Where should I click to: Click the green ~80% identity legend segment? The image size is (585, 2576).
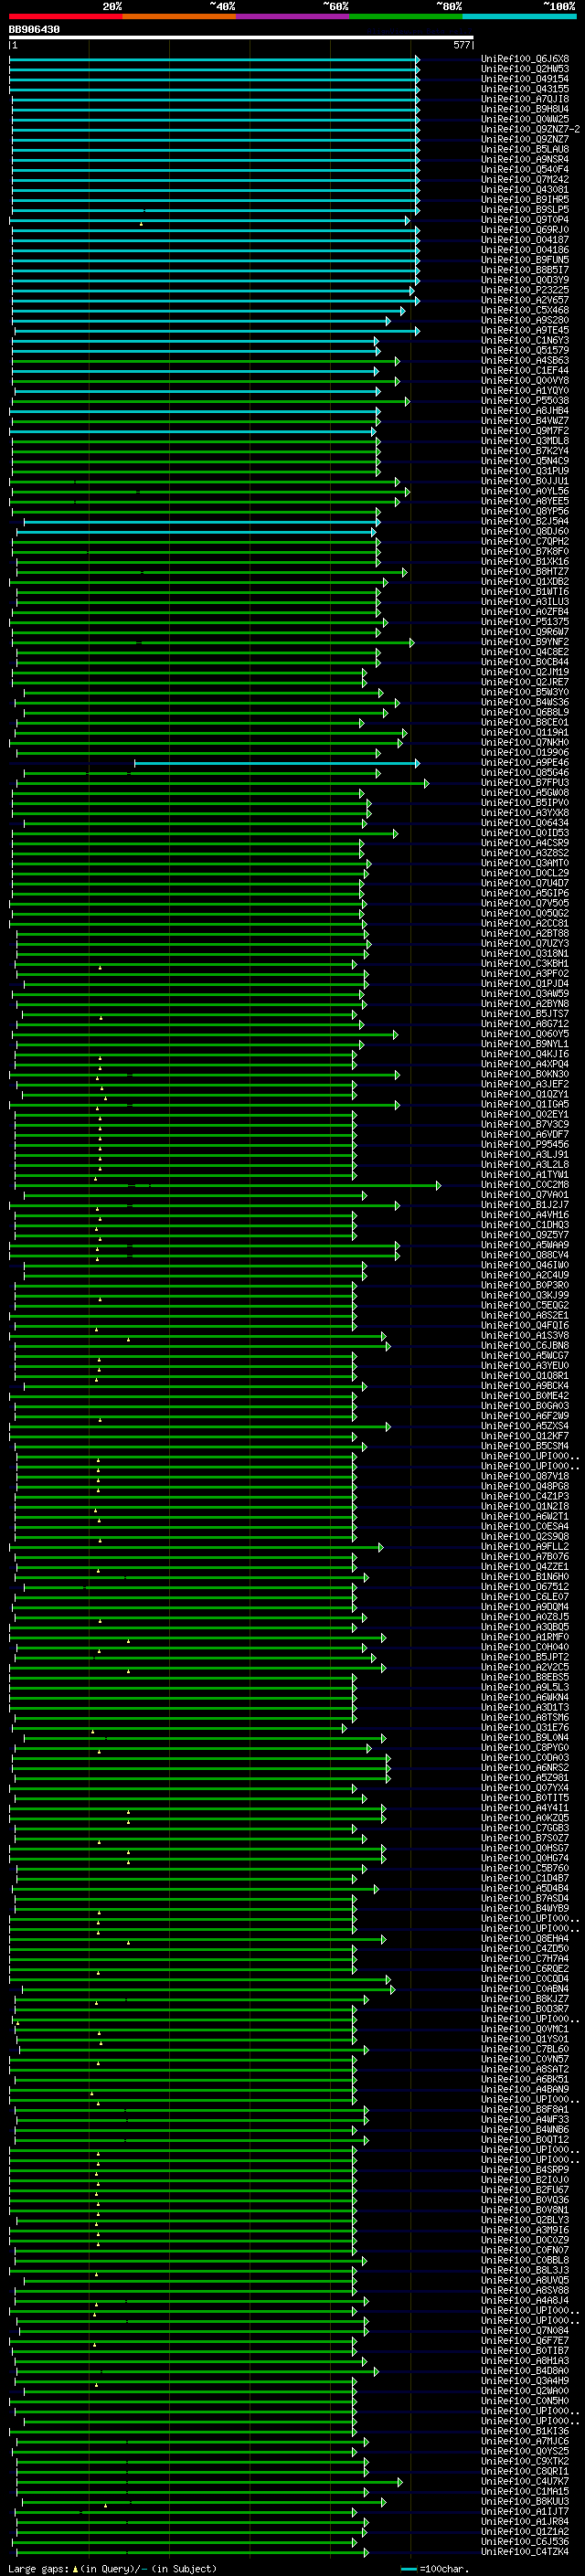point(406,16)
